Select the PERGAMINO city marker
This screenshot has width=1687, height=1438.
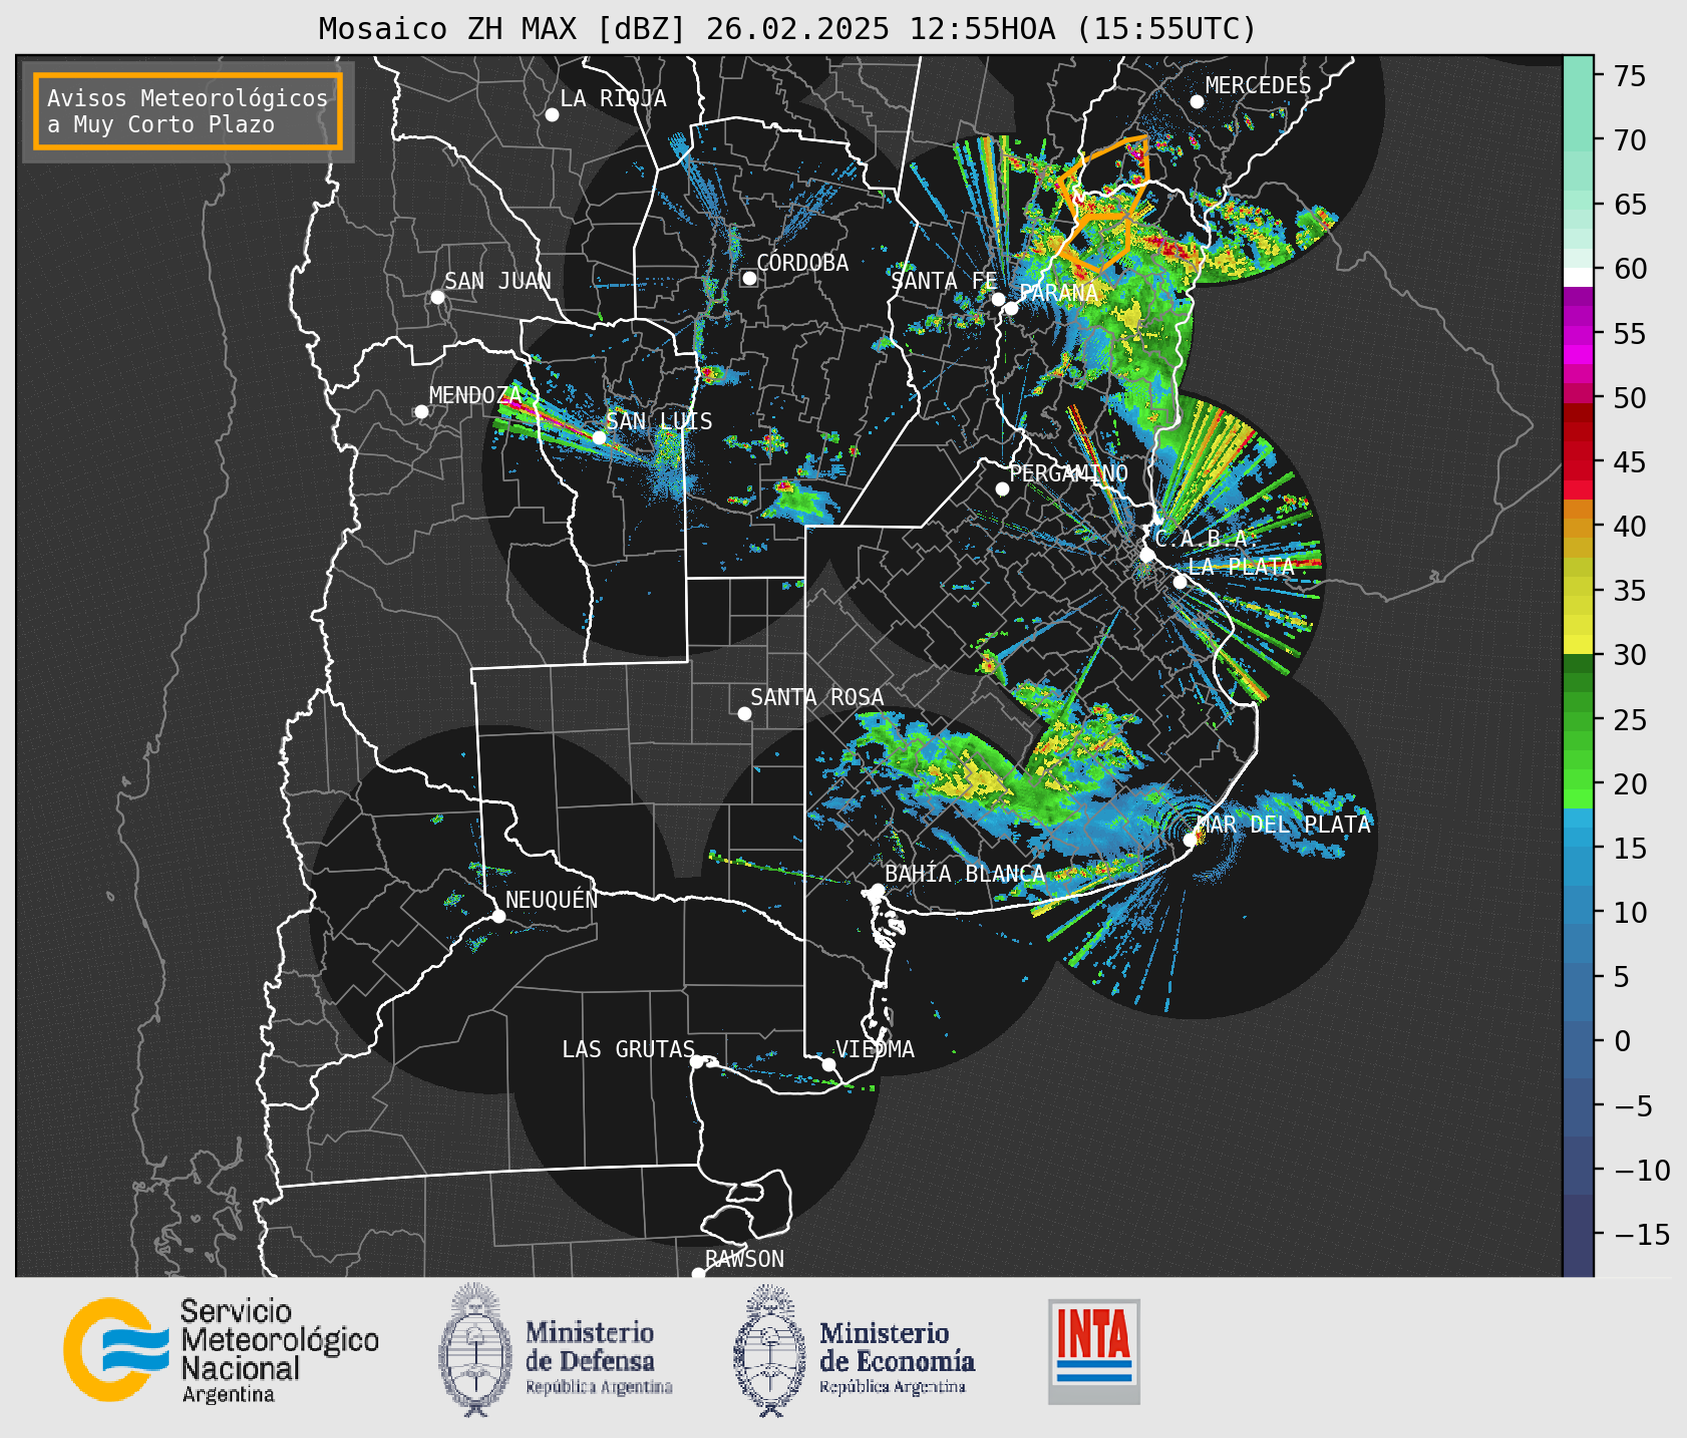coord(1002,489)
